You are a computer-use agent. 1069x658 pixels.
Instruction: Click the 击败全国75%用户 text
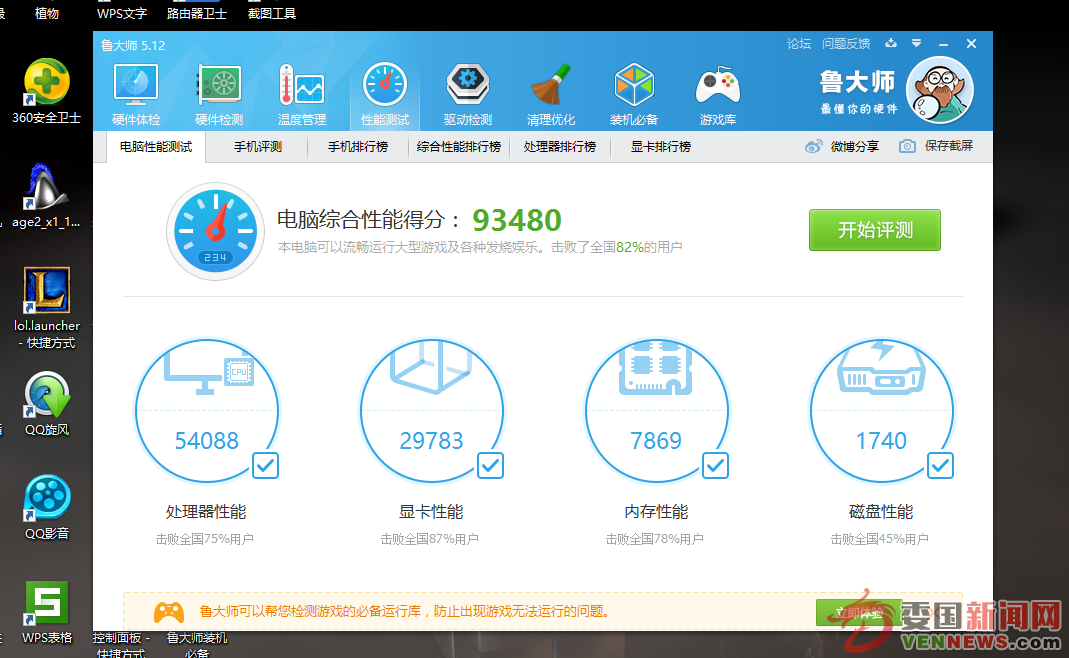(x=205, y=539)
